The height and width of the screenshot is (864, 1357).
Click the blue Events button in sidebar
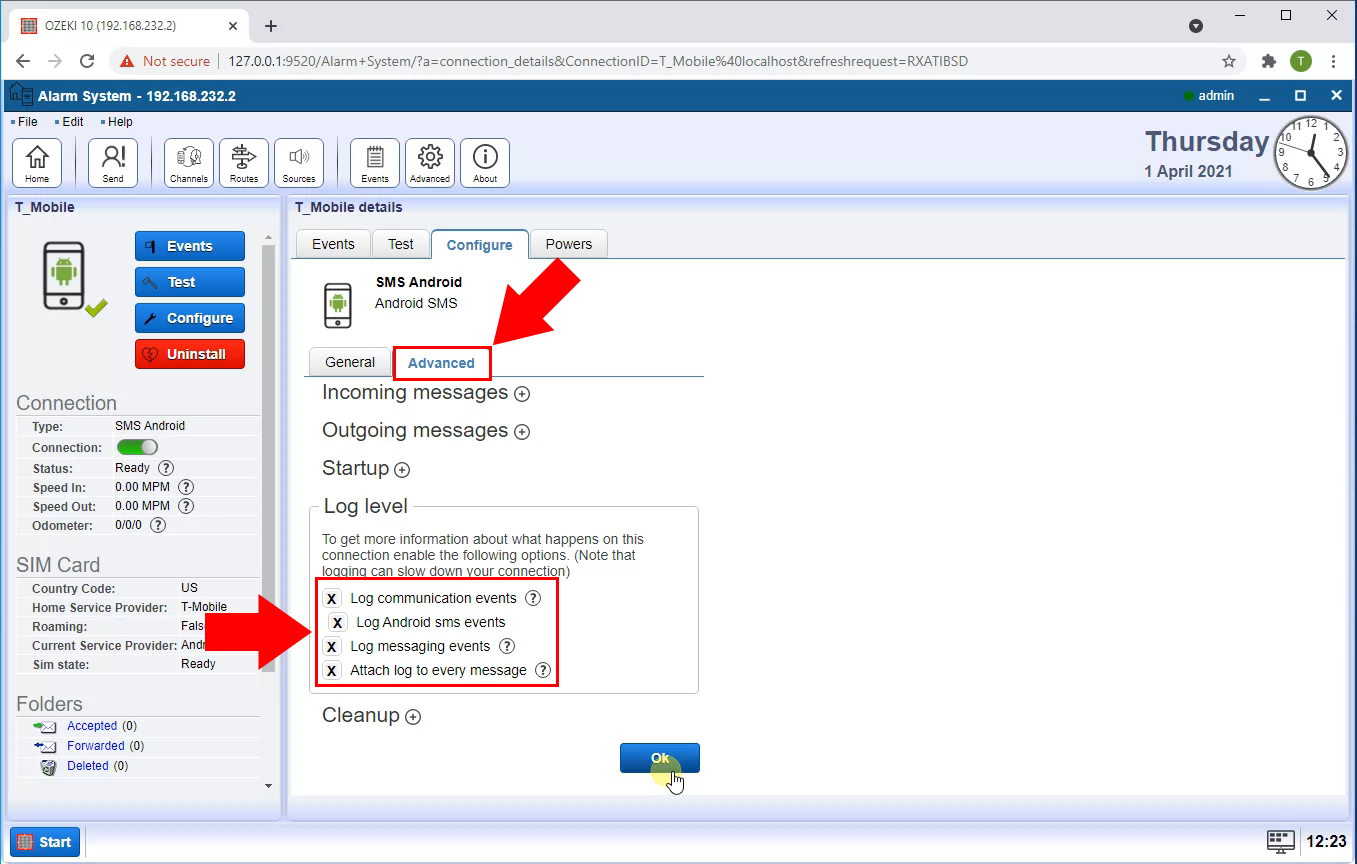pos(190,246)
